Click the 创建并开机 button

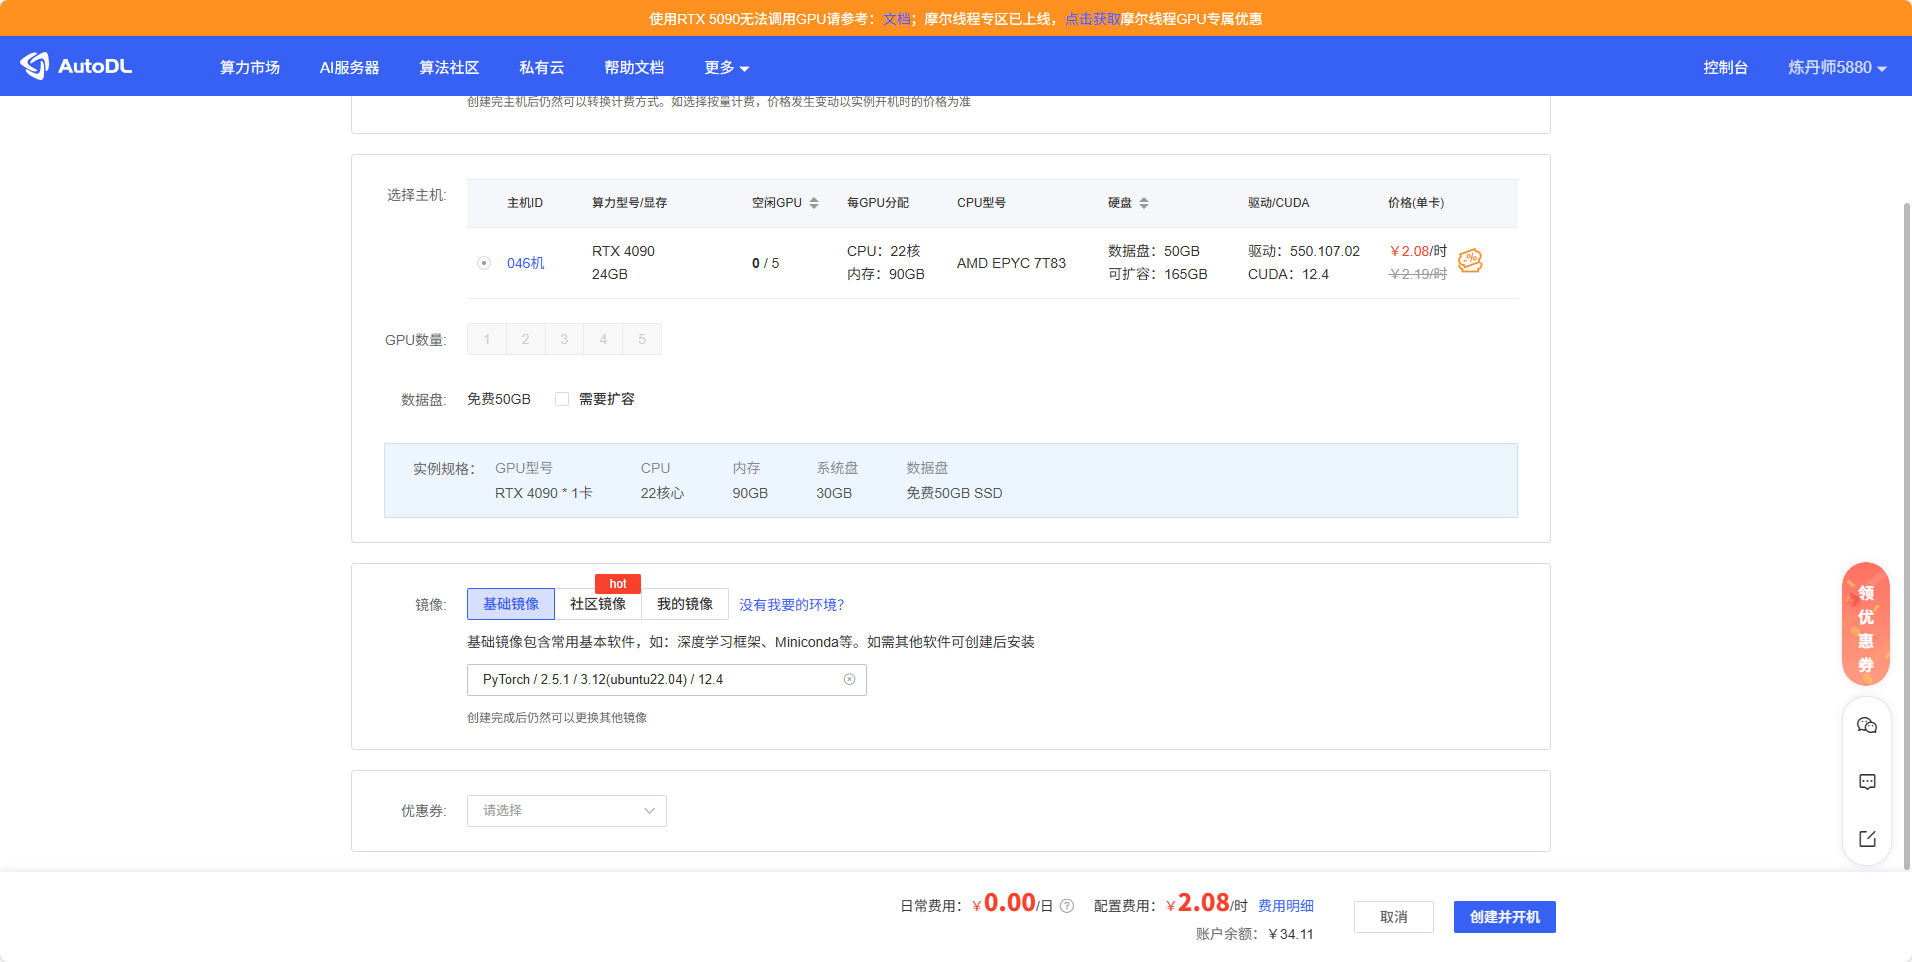(x=1504, y=916)
